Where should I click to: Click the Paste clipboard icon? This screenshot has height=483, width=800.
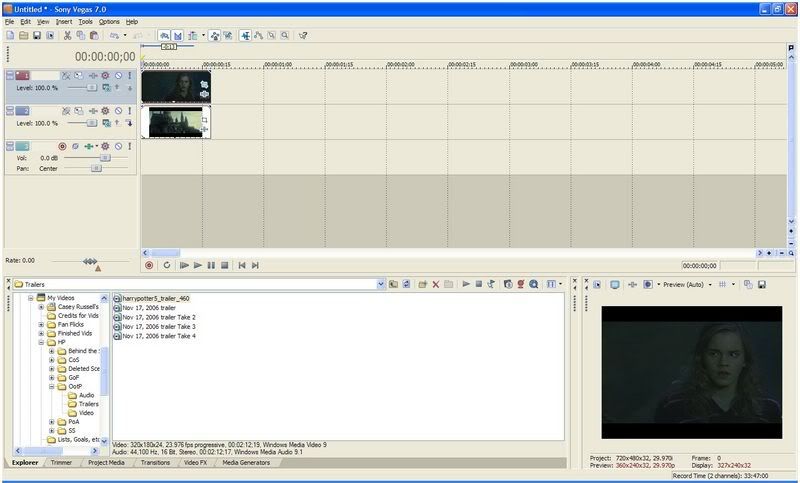tap(94, 35)
